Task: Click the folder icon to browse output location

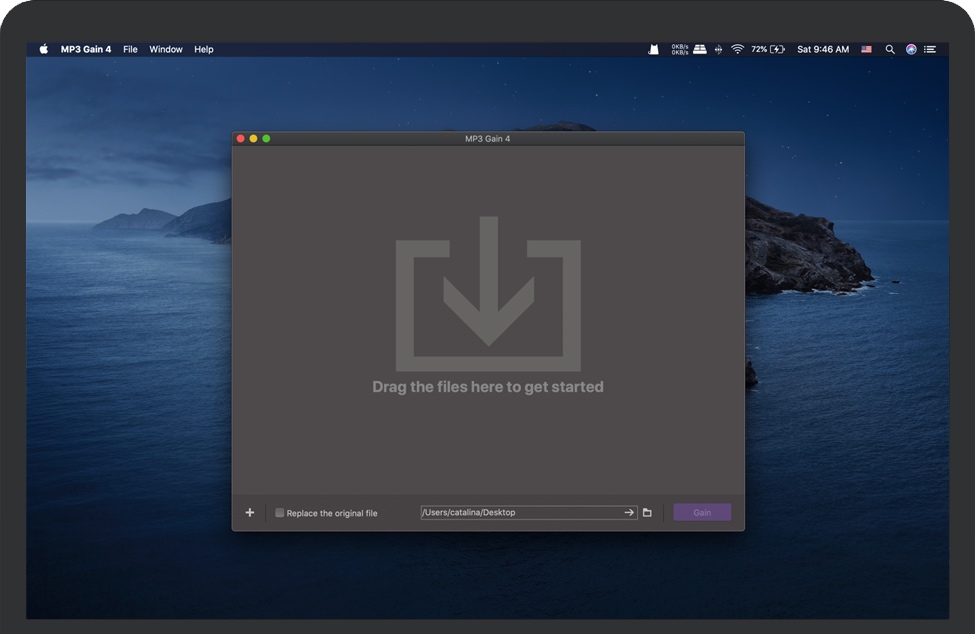Action: point(647,513)
